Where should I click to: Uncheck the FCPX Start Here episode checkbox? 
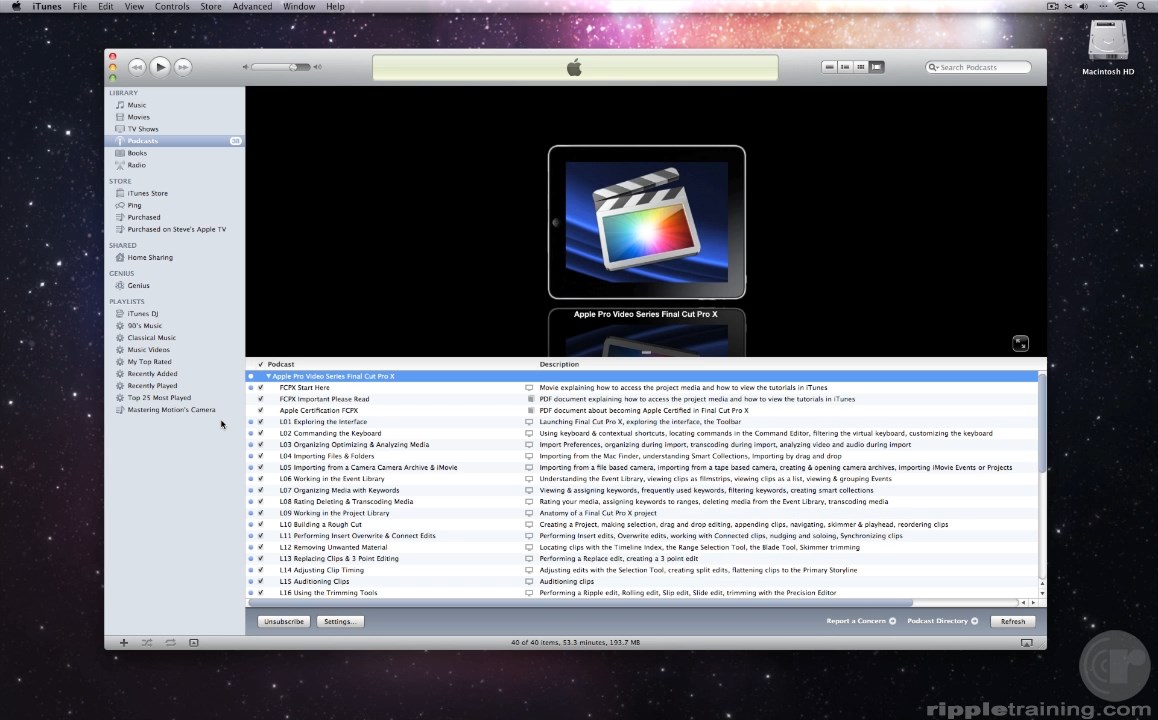[x=261, y=388]
